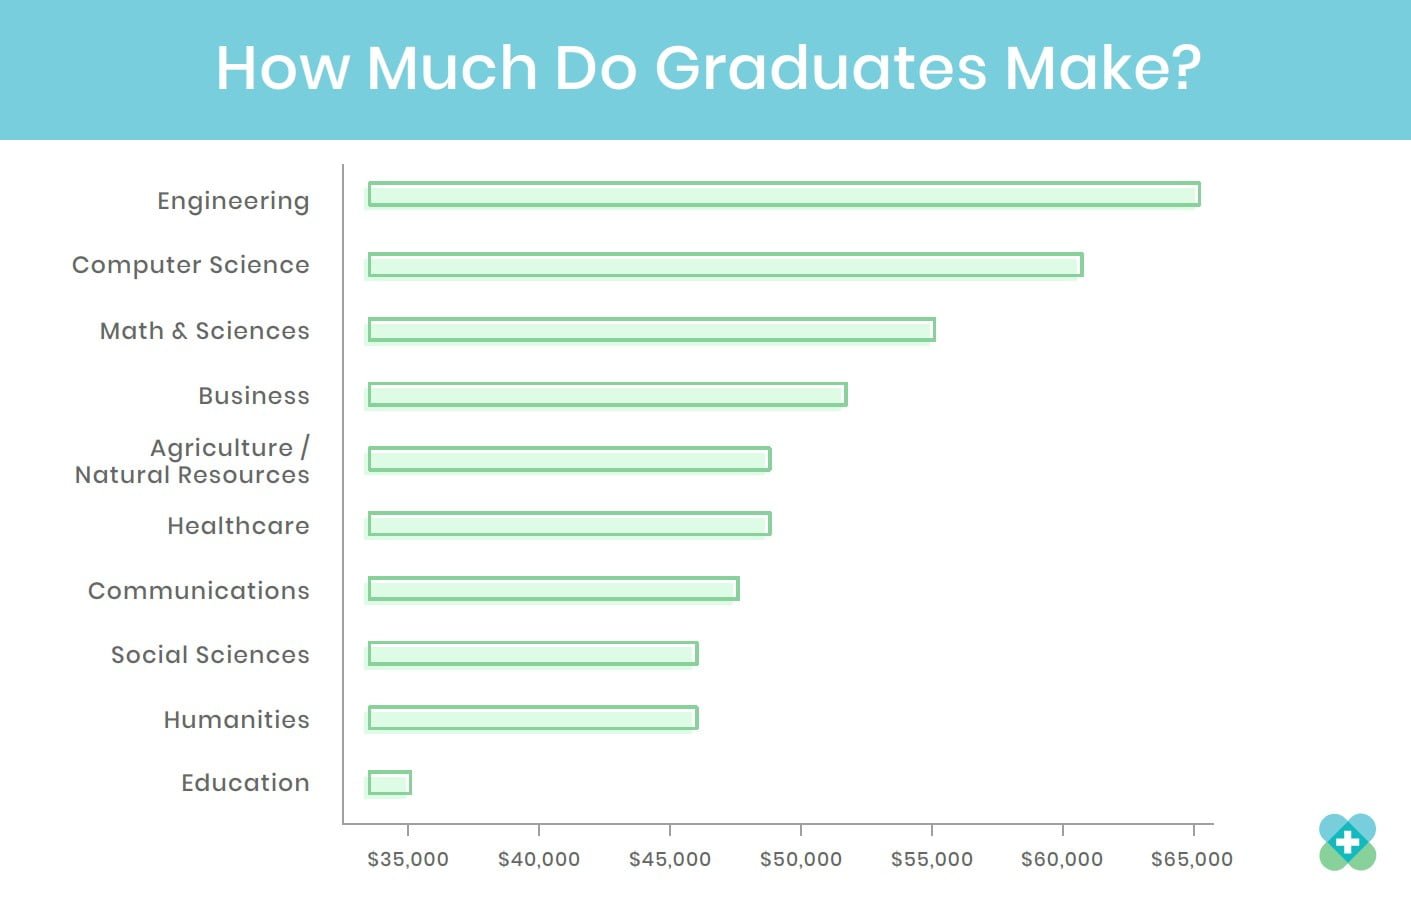Click the Math & Sciences bar
This screenshot has height=898, width=1411.
pos(651,330)
